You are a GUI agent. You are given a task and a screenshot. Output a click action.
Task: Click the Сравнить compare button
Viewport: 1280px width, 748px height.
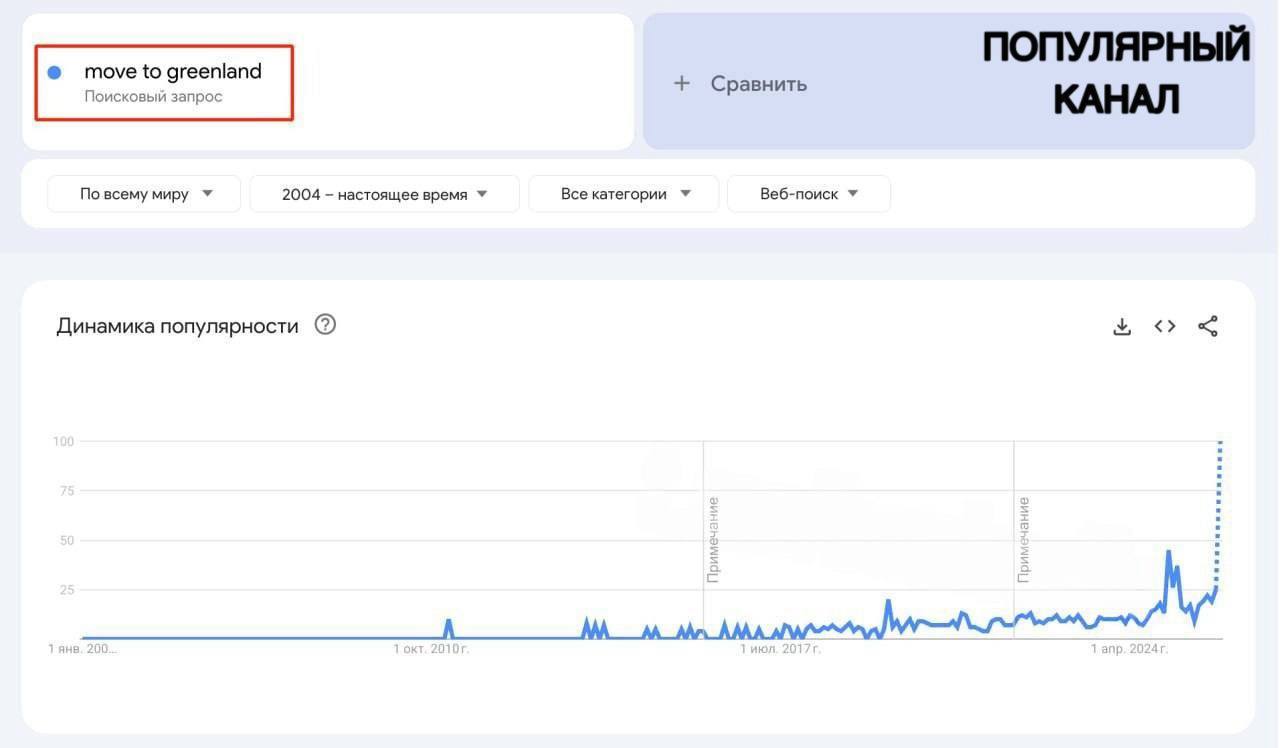[758, 84]
